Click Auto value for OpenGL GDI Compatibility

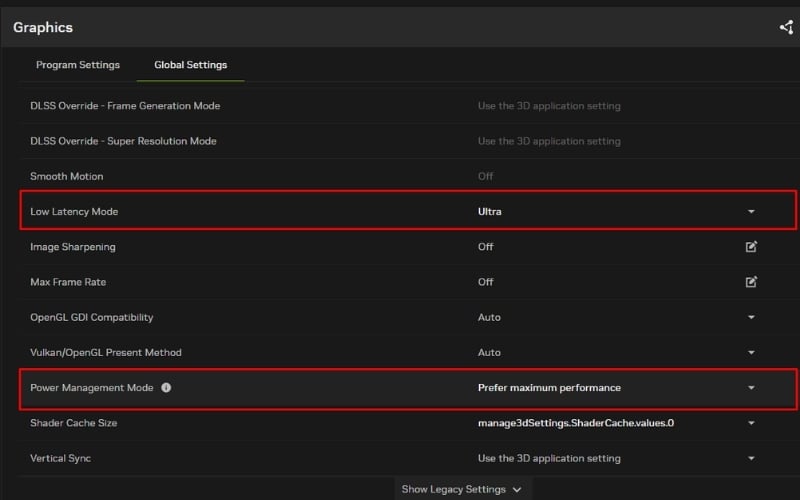(x=489, y=317)
